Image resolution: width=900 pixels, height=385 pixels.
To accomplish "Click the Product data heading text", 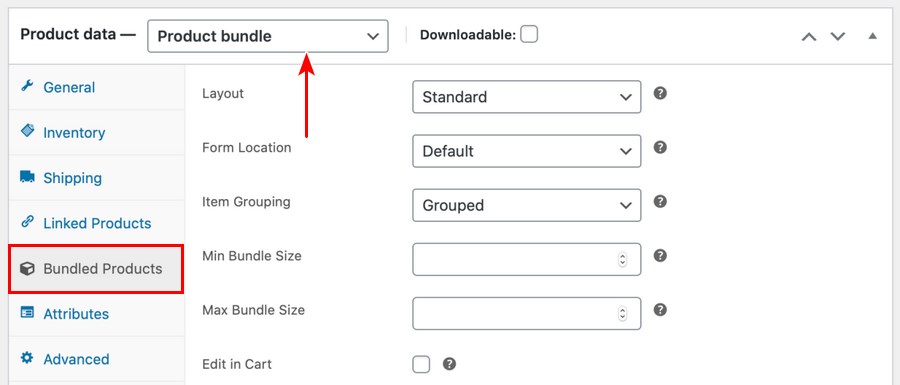I will (x=77, y=34).
